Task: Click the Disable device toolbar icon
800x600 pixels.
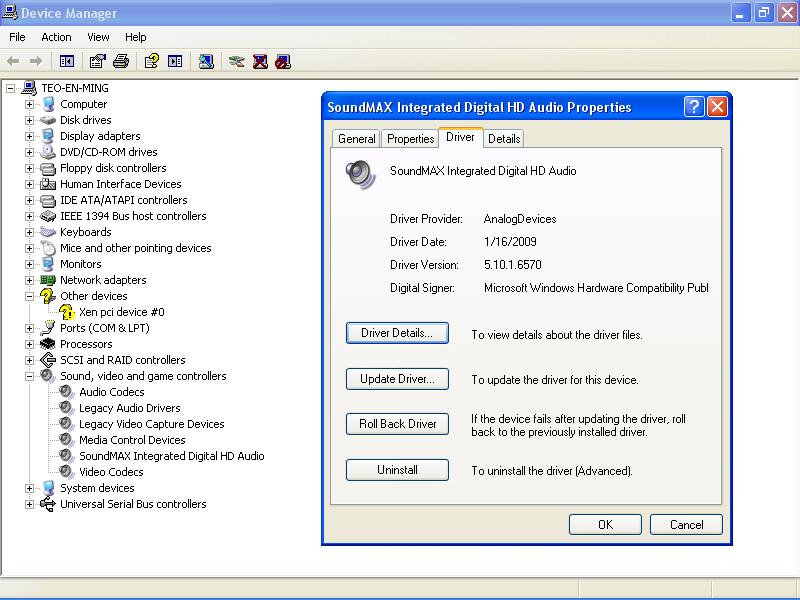Action: pyautogui.click(x=283, y=61)
